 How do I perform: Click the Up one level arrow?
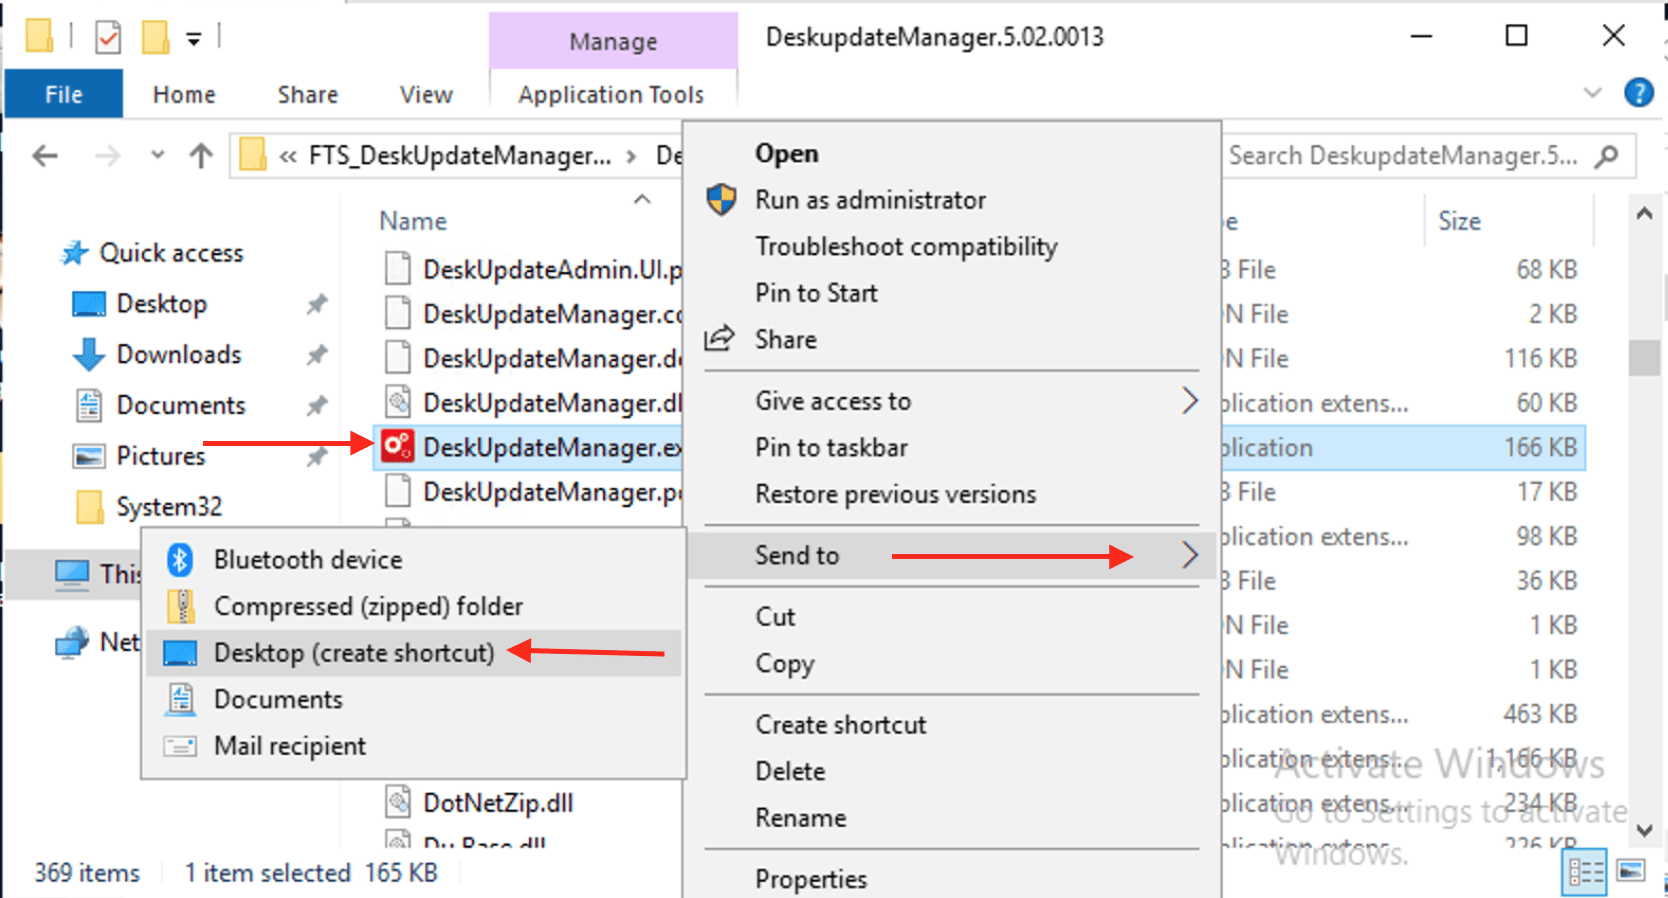201,156
